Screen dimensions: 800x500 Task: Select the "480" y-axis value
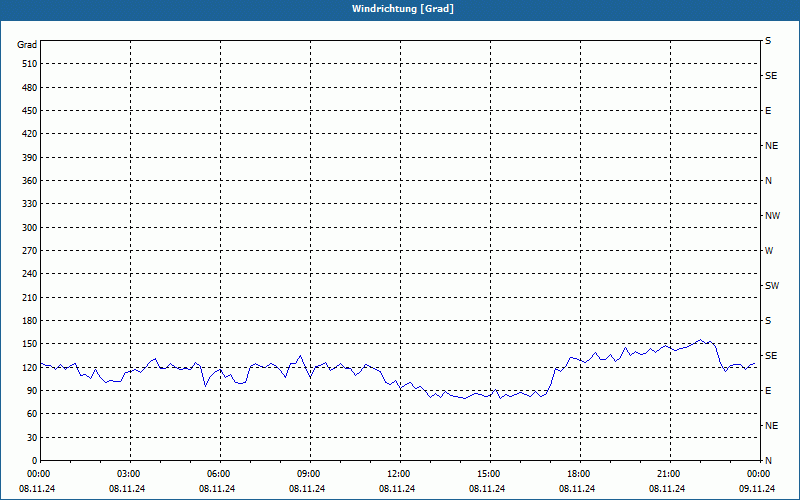[x=30, y=87]
